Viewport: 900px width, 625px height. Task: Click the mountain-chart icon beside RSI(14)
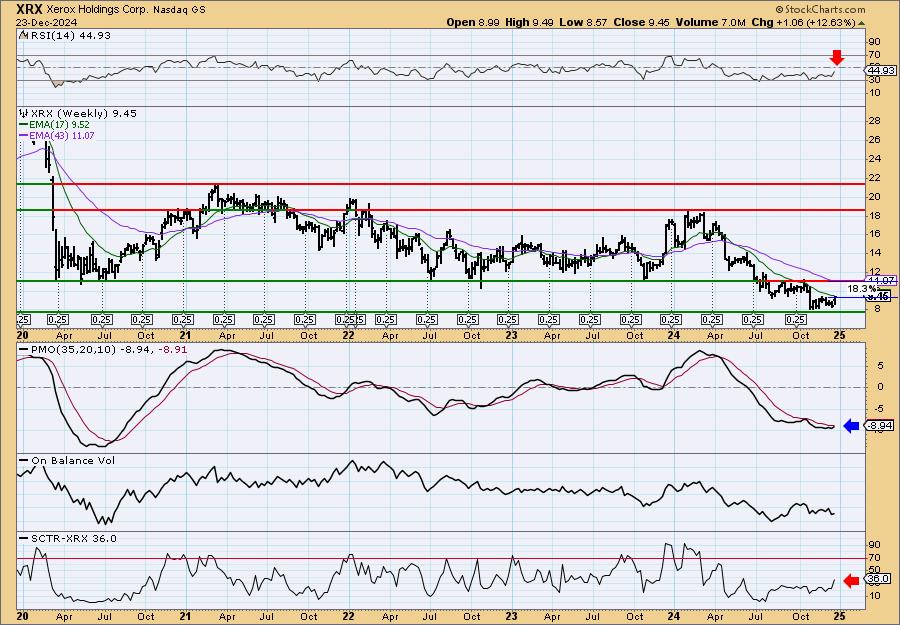point(22,35)
